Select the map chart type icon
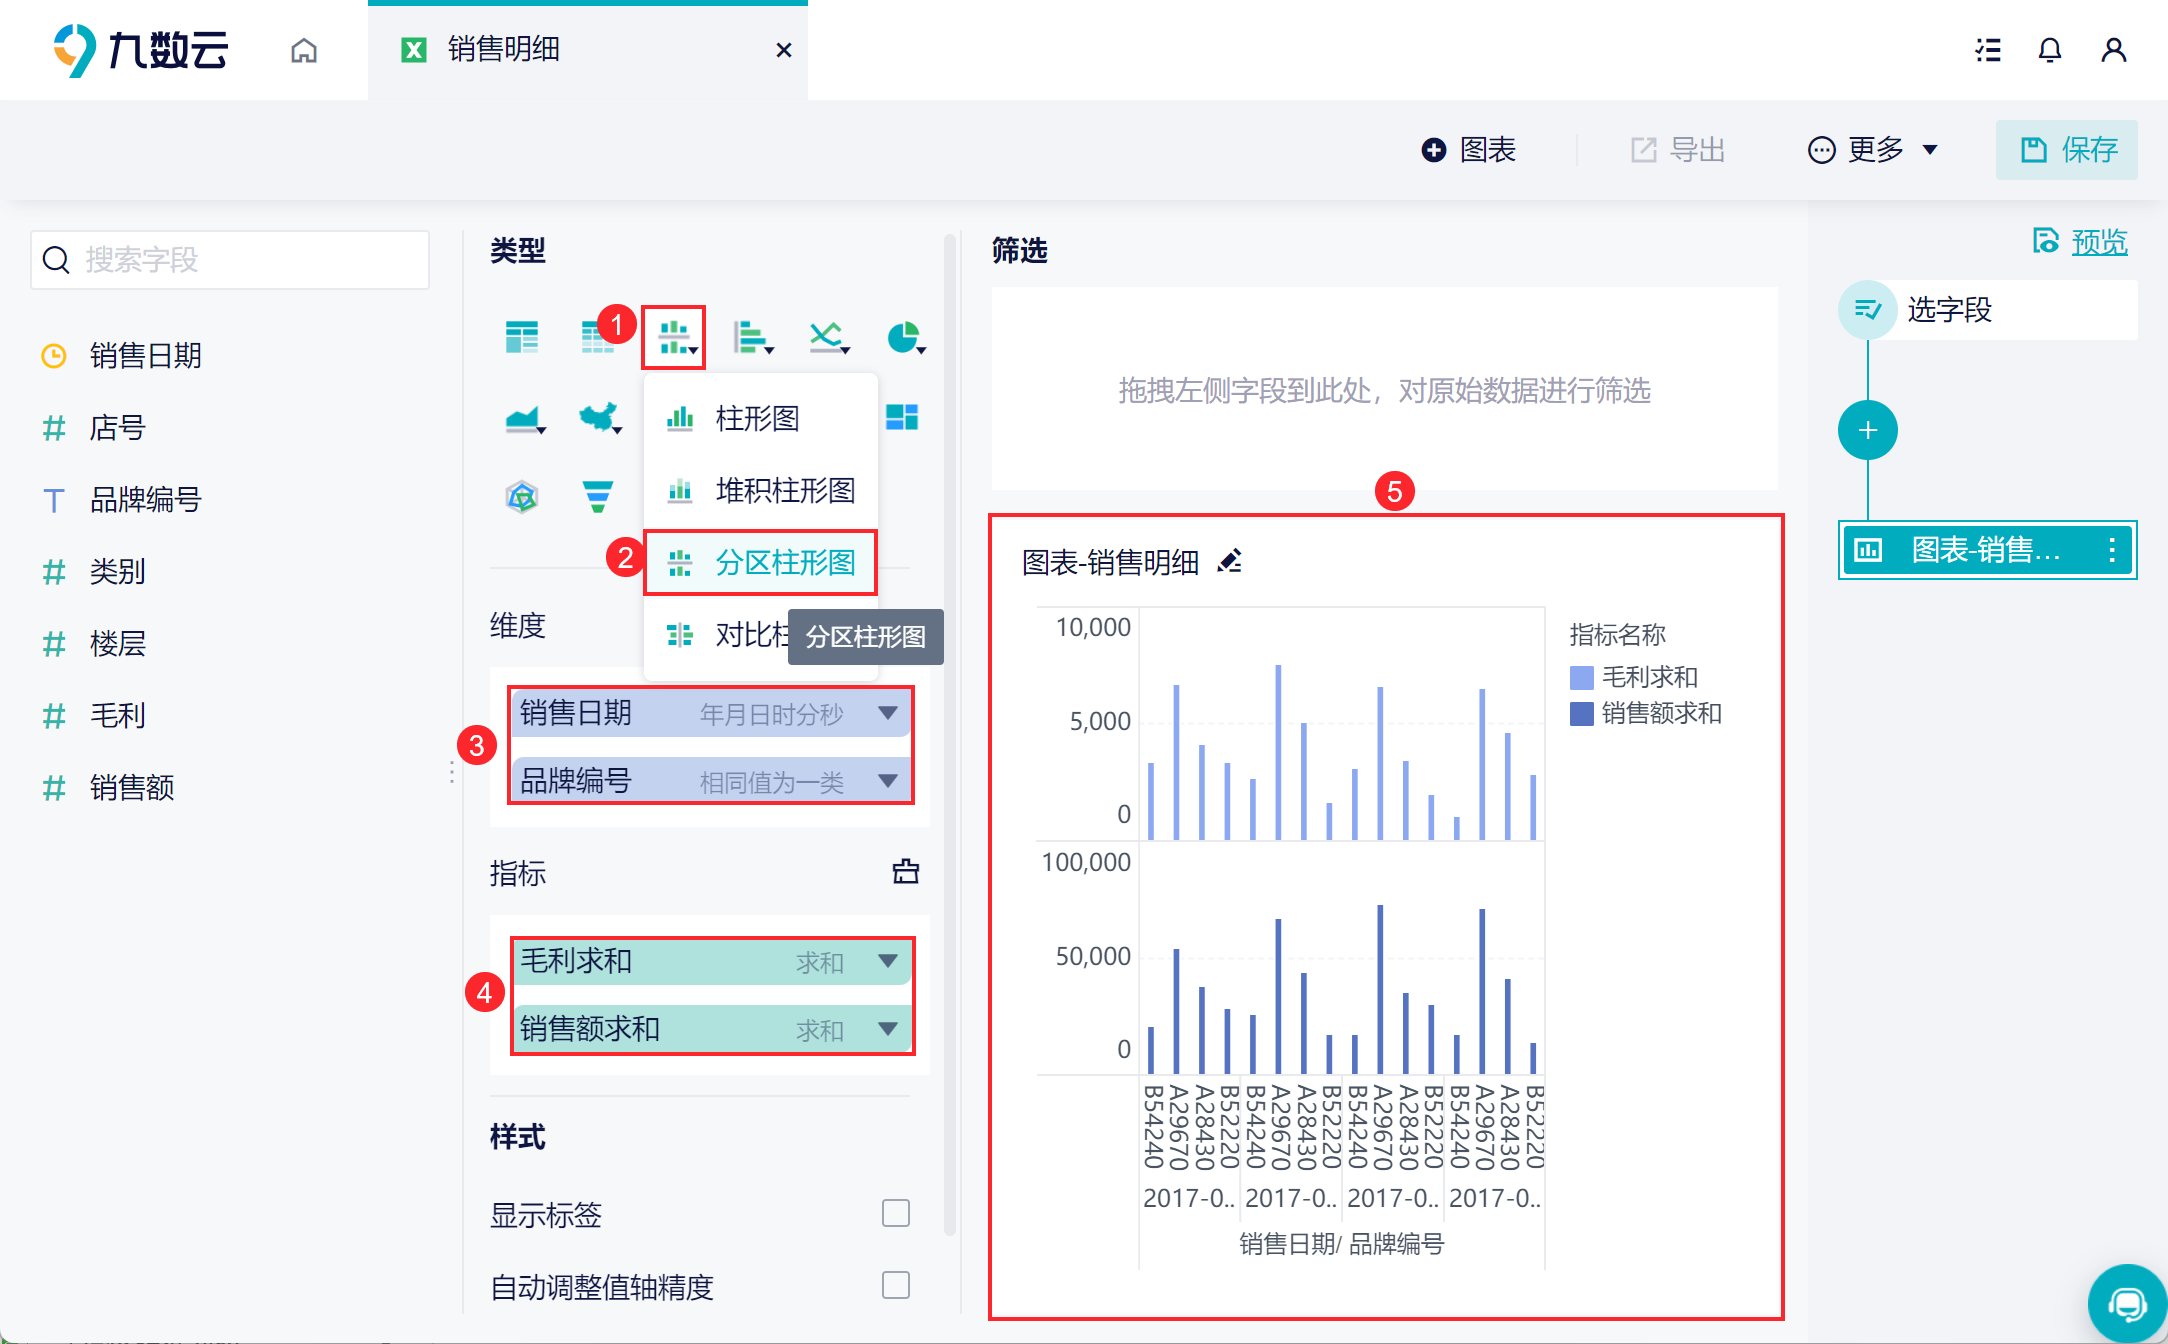This screenshot has height=1344, width=2168. click(600, 417)
